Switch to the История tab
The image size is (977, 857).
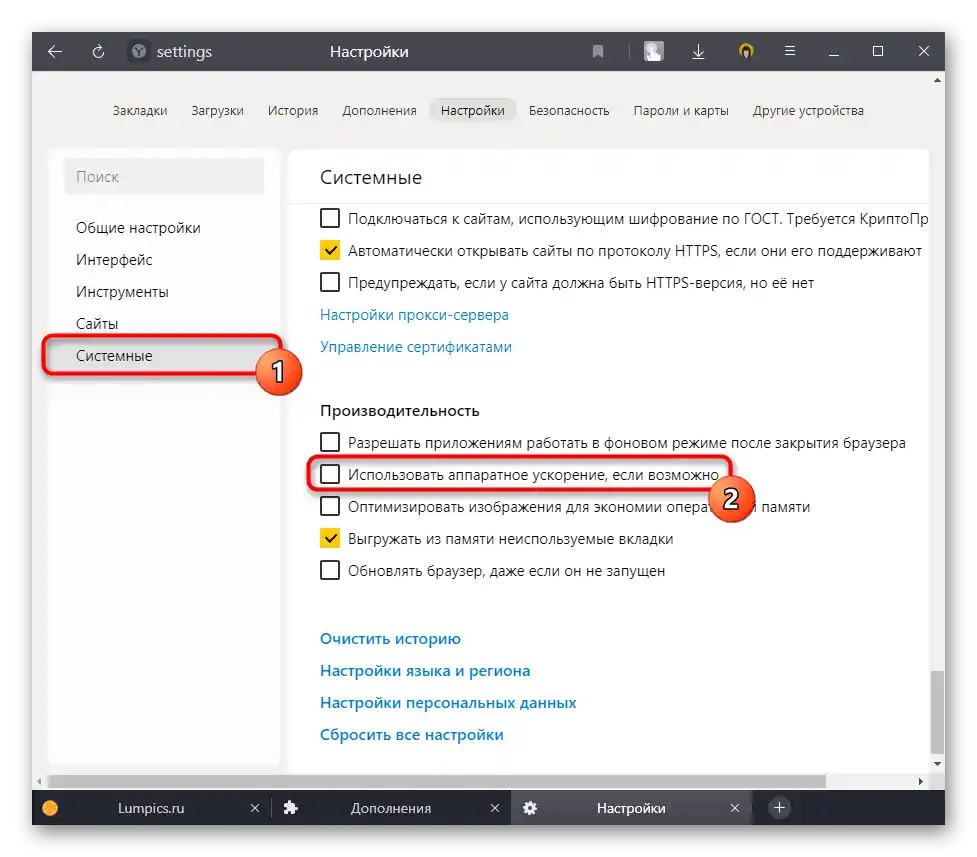(x=292, y=110)
